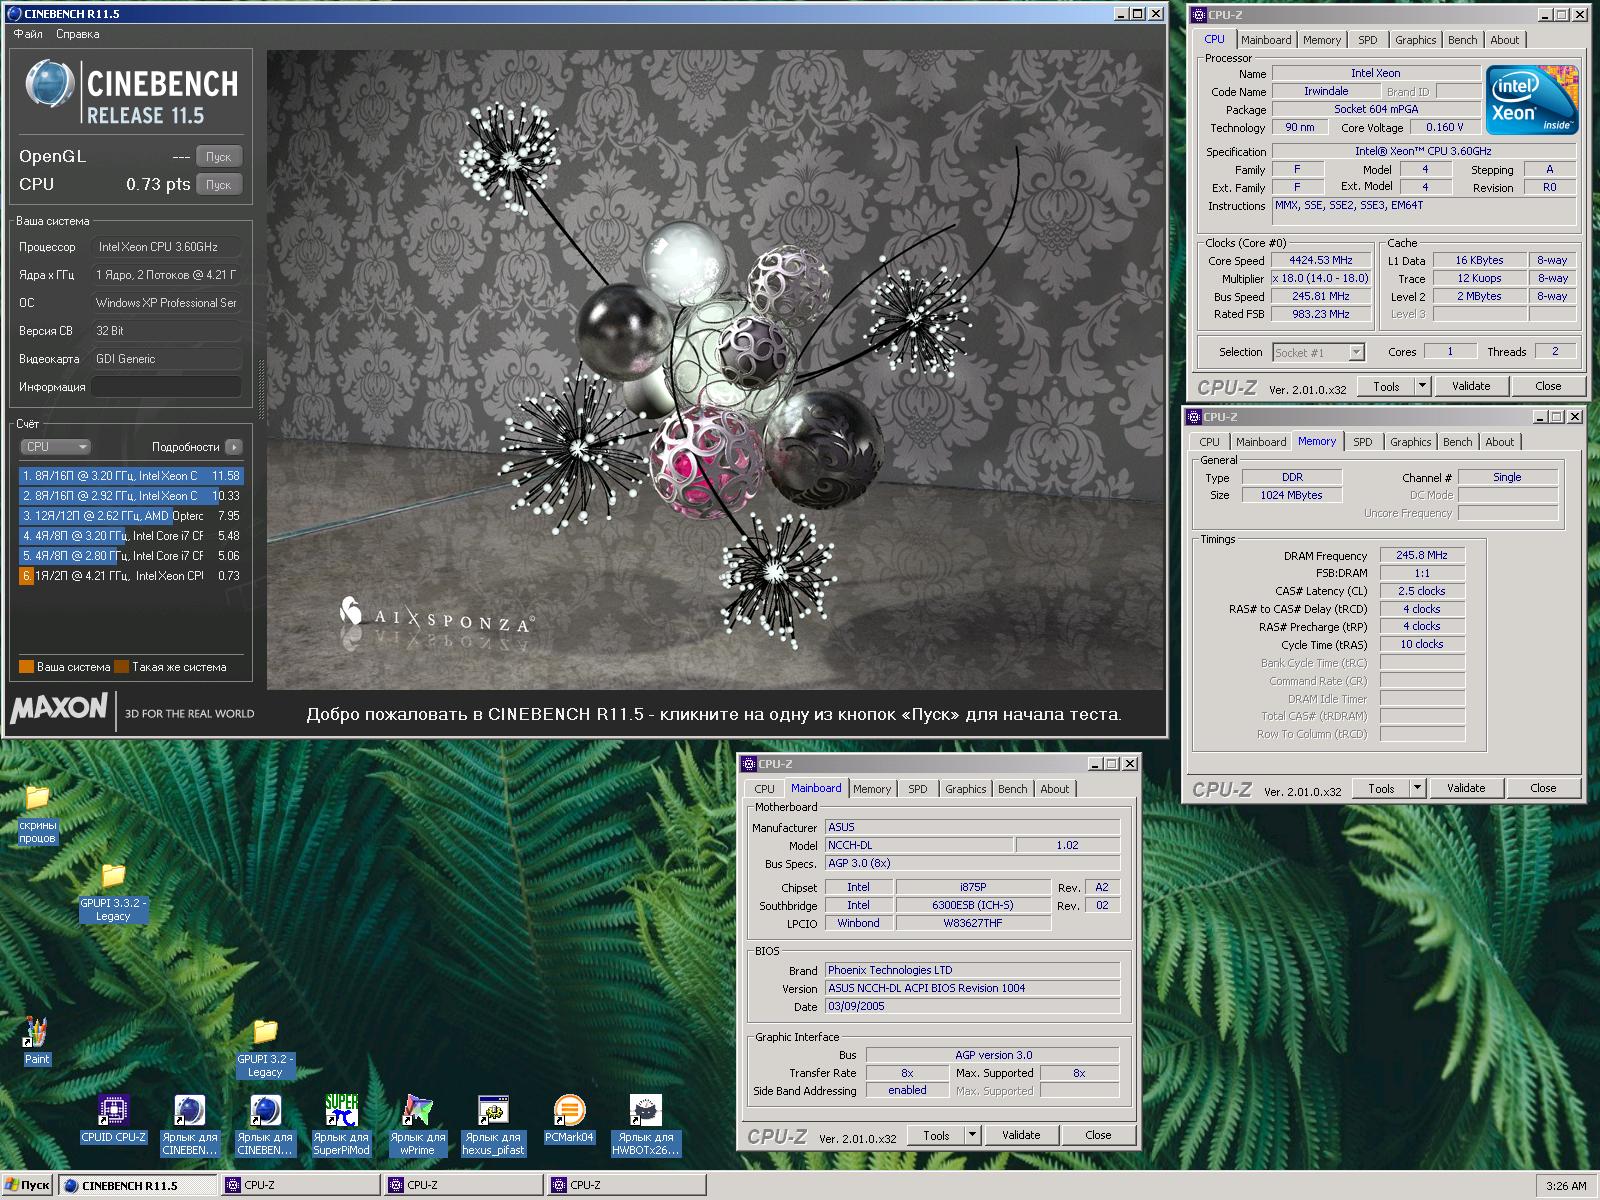The width and height of the screenshot is (1600, 1200).
Task: Open Tools dropdown arrow in Memory tab window
Action: (1417, 788)
